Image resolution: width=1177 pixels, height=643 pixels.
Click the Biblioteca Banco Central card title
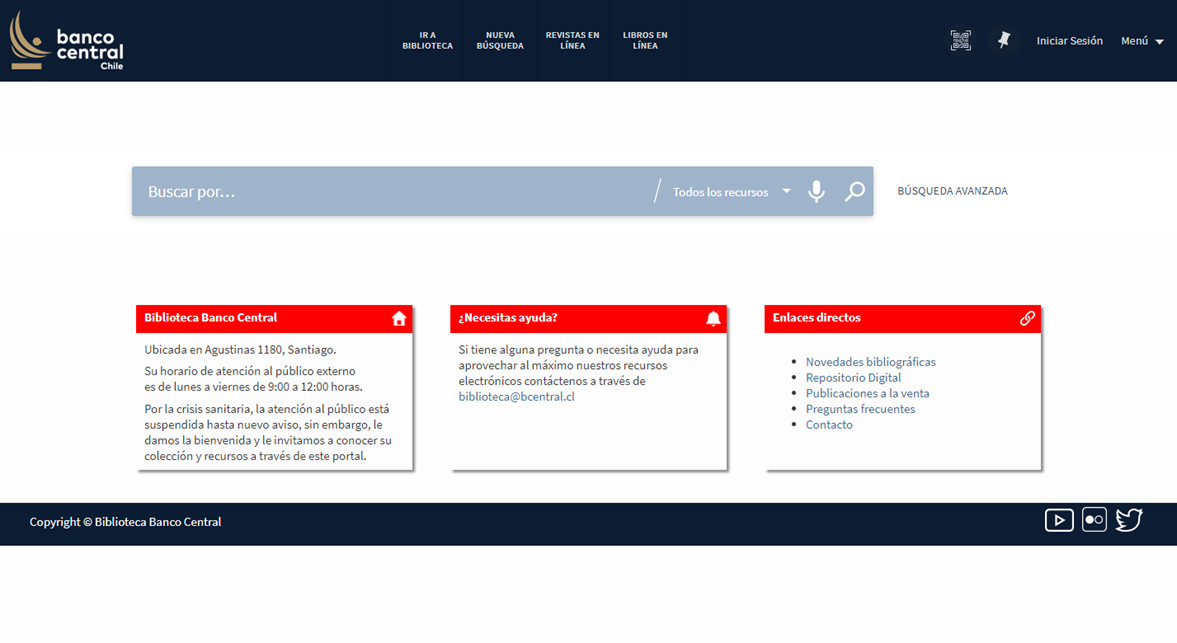tap(210, 318)
